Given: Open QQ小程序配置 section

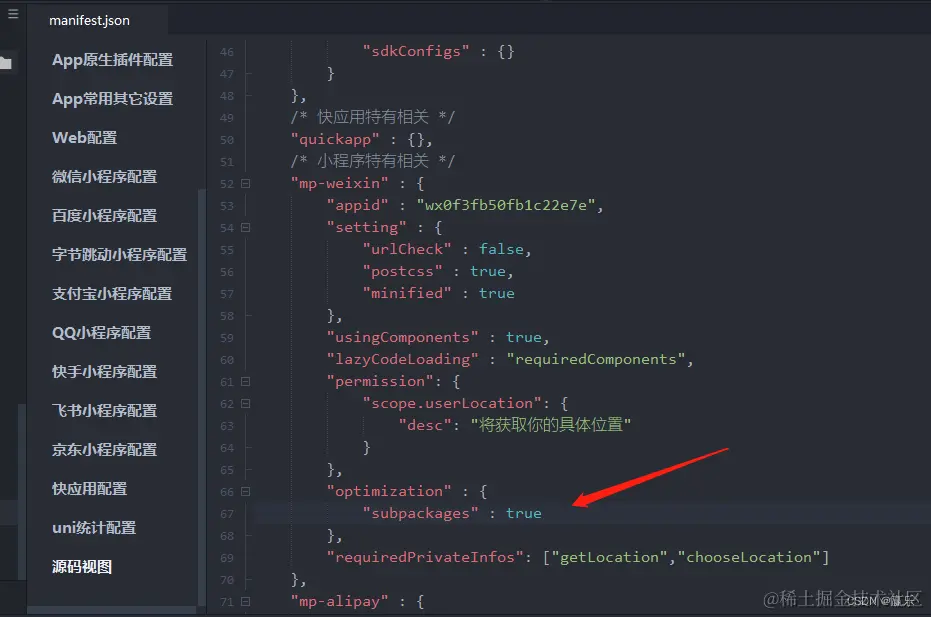Looking at the screenshot, I should tap(102, 333).
